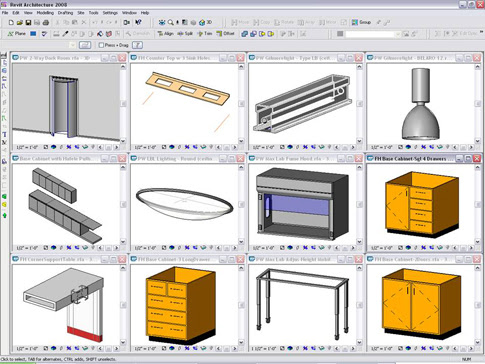Click the Mirror edit tool
Image resolution: width=485 pixels, height=364 pixels.
pyautogui.click(x=328, y=22)
